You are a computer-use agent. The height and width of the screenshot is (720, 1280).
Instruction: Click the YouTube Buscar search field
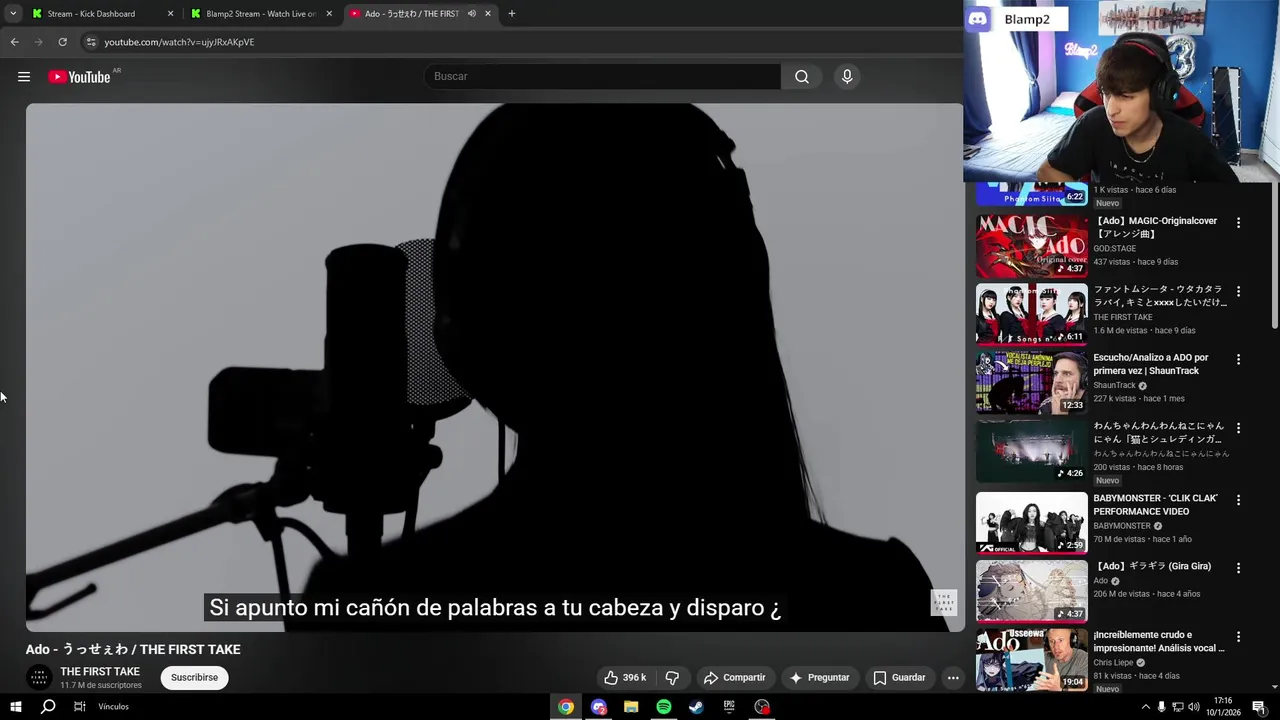tap(603, 77)
